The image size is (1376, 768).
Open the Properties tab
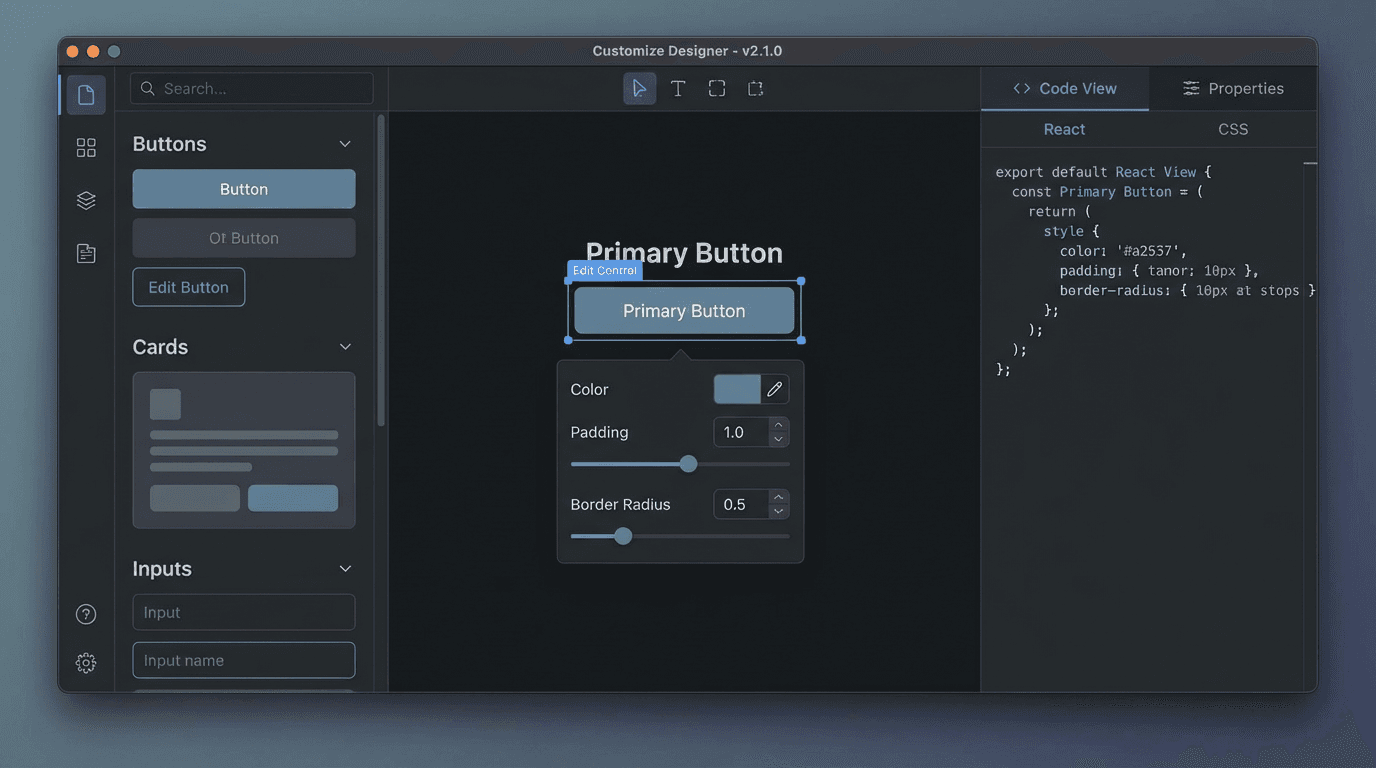(x=1233, y=88)
